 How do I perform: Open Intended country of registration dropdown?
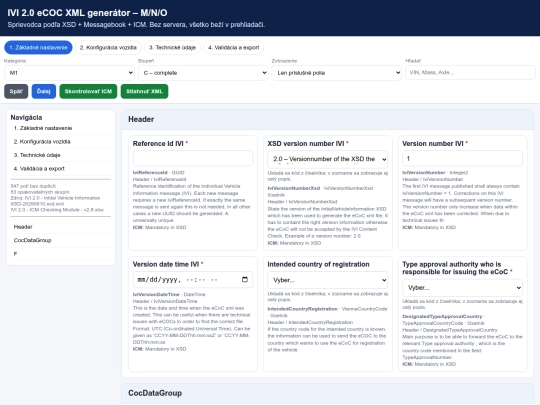[x=328, y=280]
